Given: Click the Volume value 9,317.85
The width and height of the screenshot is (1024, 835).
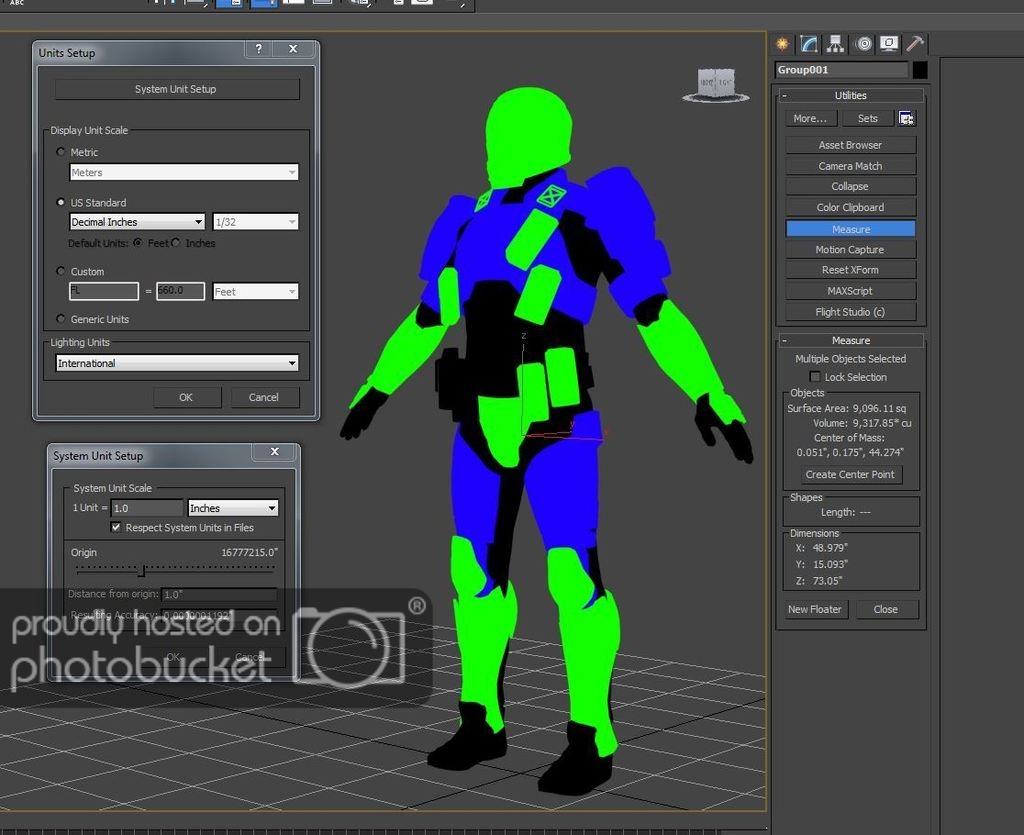Looking at the screenshot, I should pos(882,423).
